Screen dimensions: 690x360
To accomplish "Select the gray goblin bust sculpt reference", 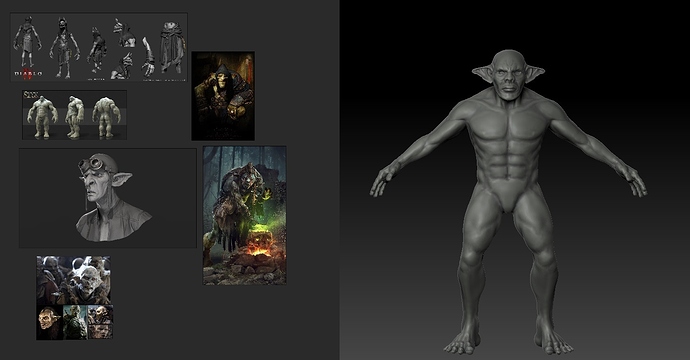I will (108, 198).
